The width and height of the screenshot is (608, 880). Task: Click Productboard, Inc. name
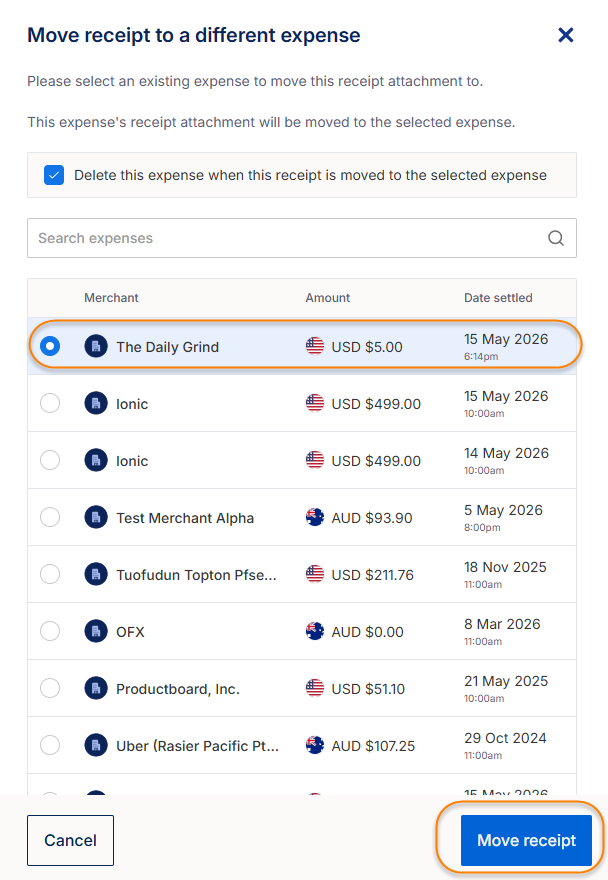tap(178, 689)
